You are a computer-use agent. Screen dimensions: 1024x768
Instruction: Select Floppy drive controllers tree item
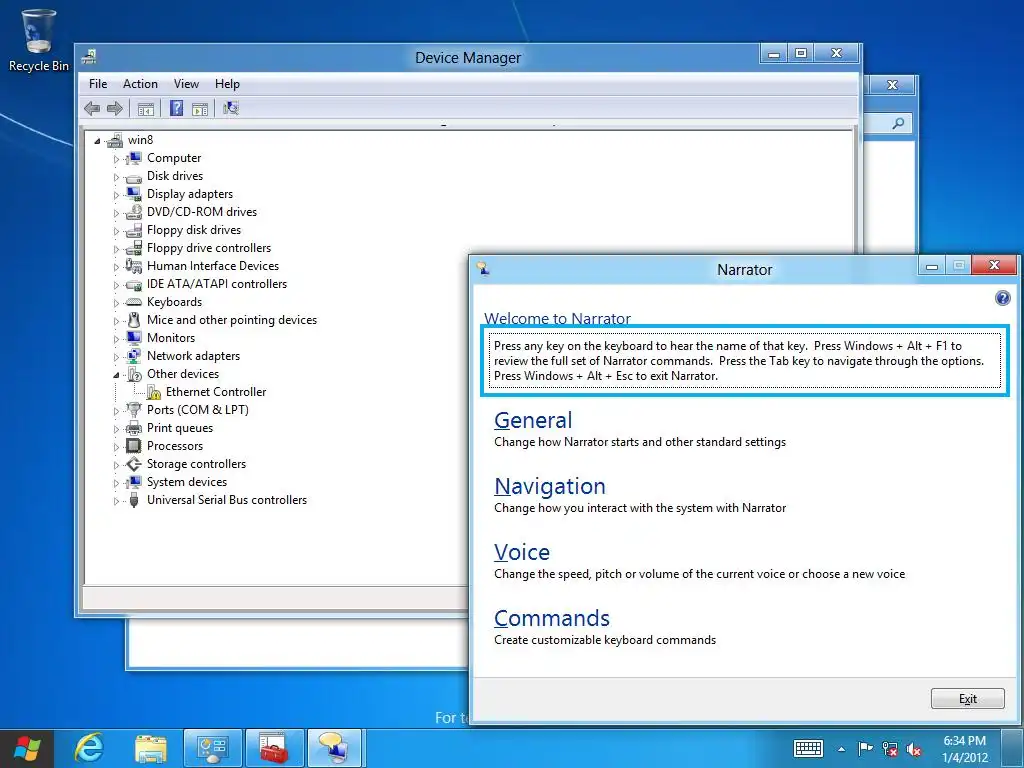click(x=209, y=248)
